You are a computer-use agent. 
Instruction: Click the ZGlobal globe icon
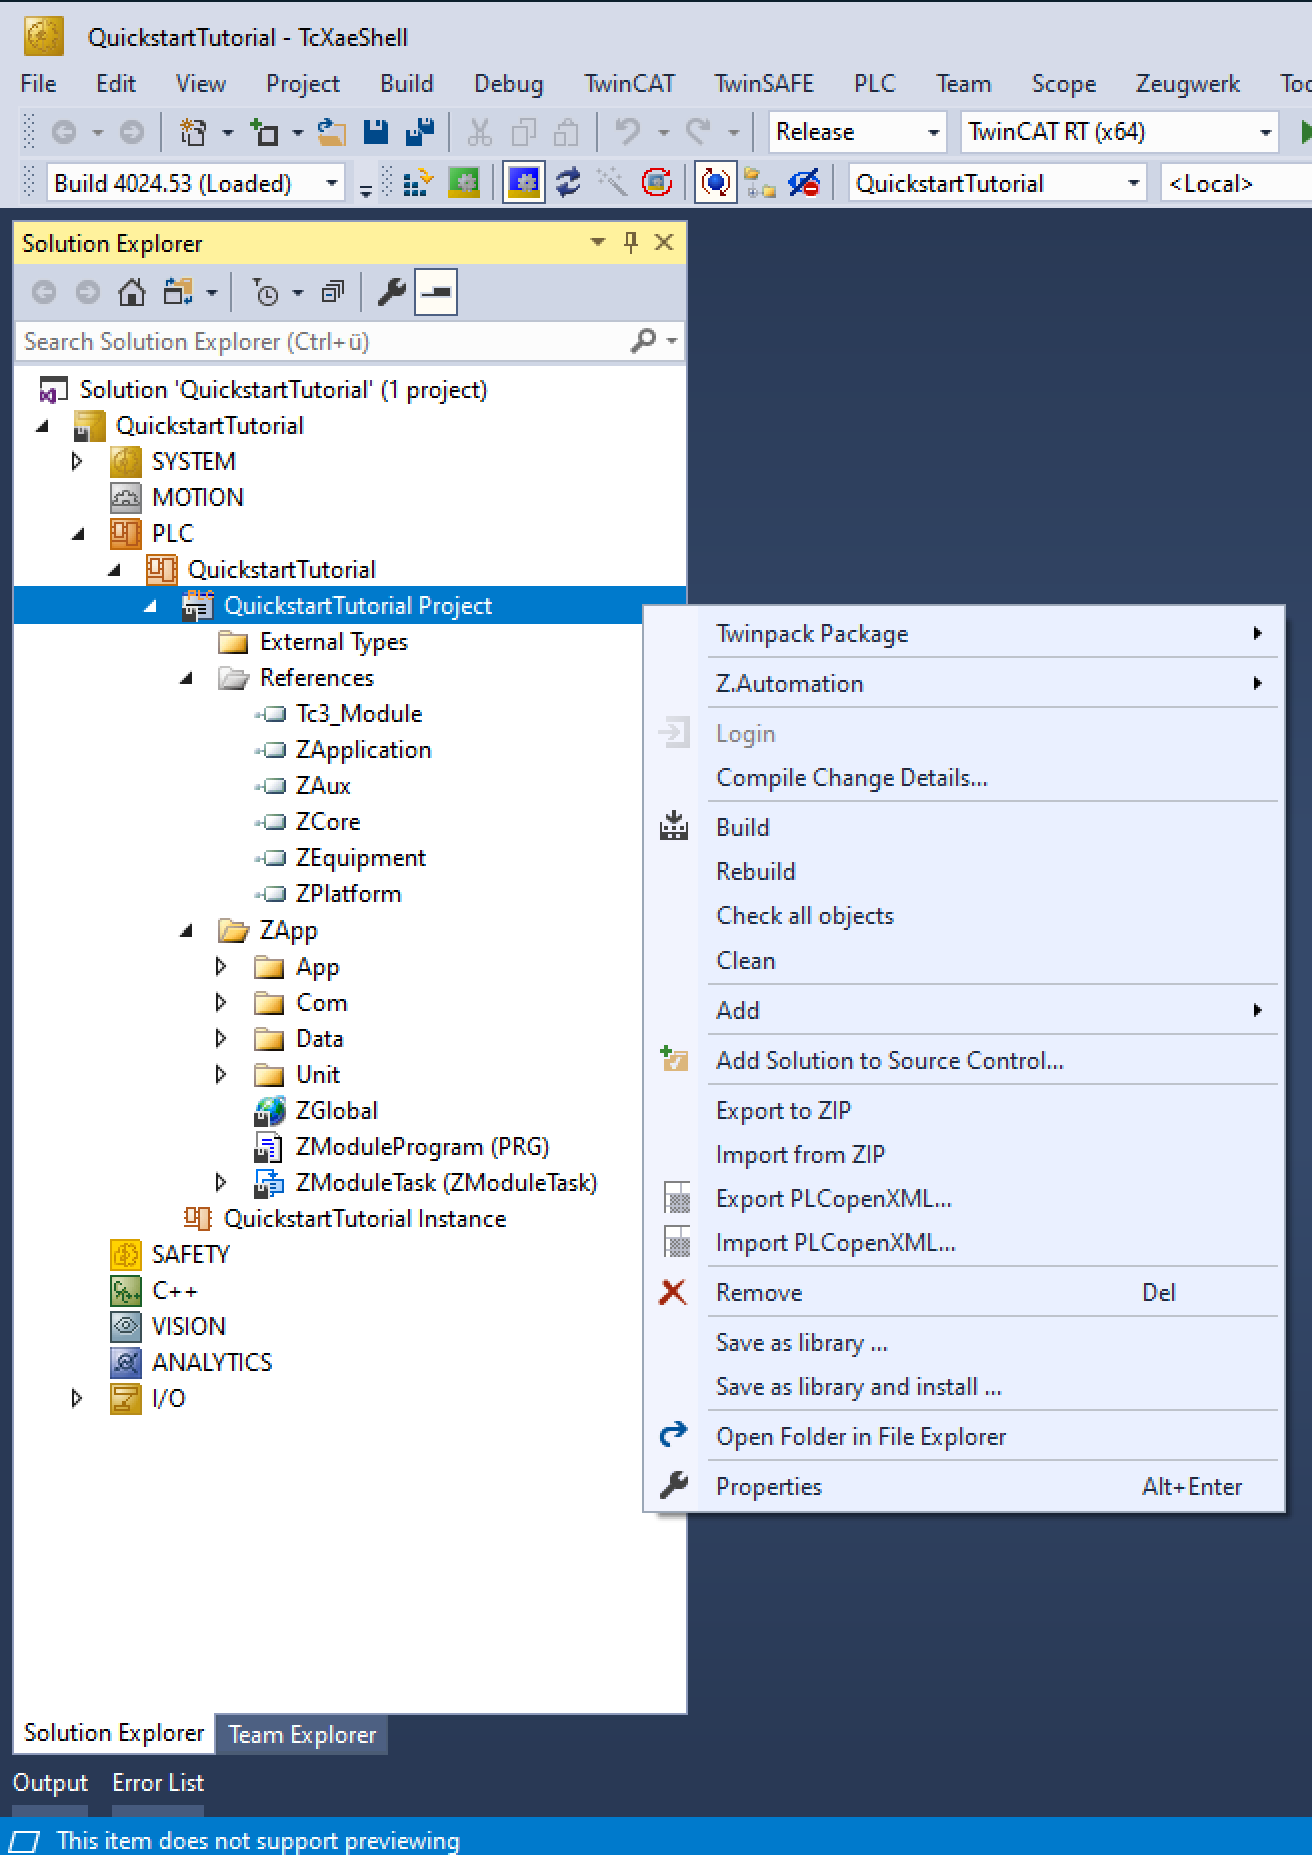pyautogui.click(x=270, y=1111)
